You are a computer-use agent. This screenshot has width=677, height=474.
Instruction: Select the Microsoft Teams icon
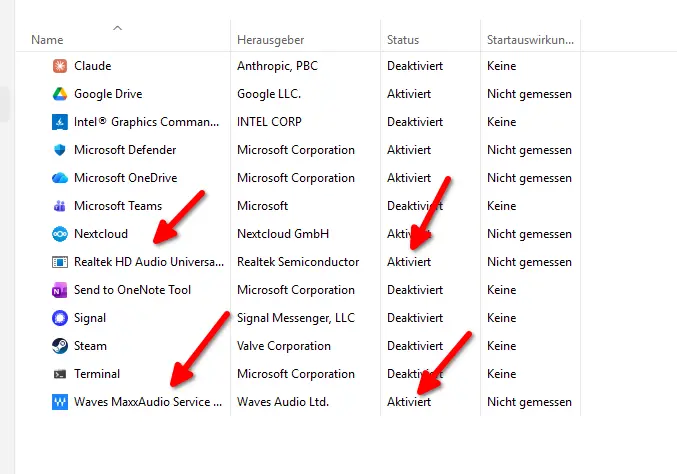(x=59, y=206)
